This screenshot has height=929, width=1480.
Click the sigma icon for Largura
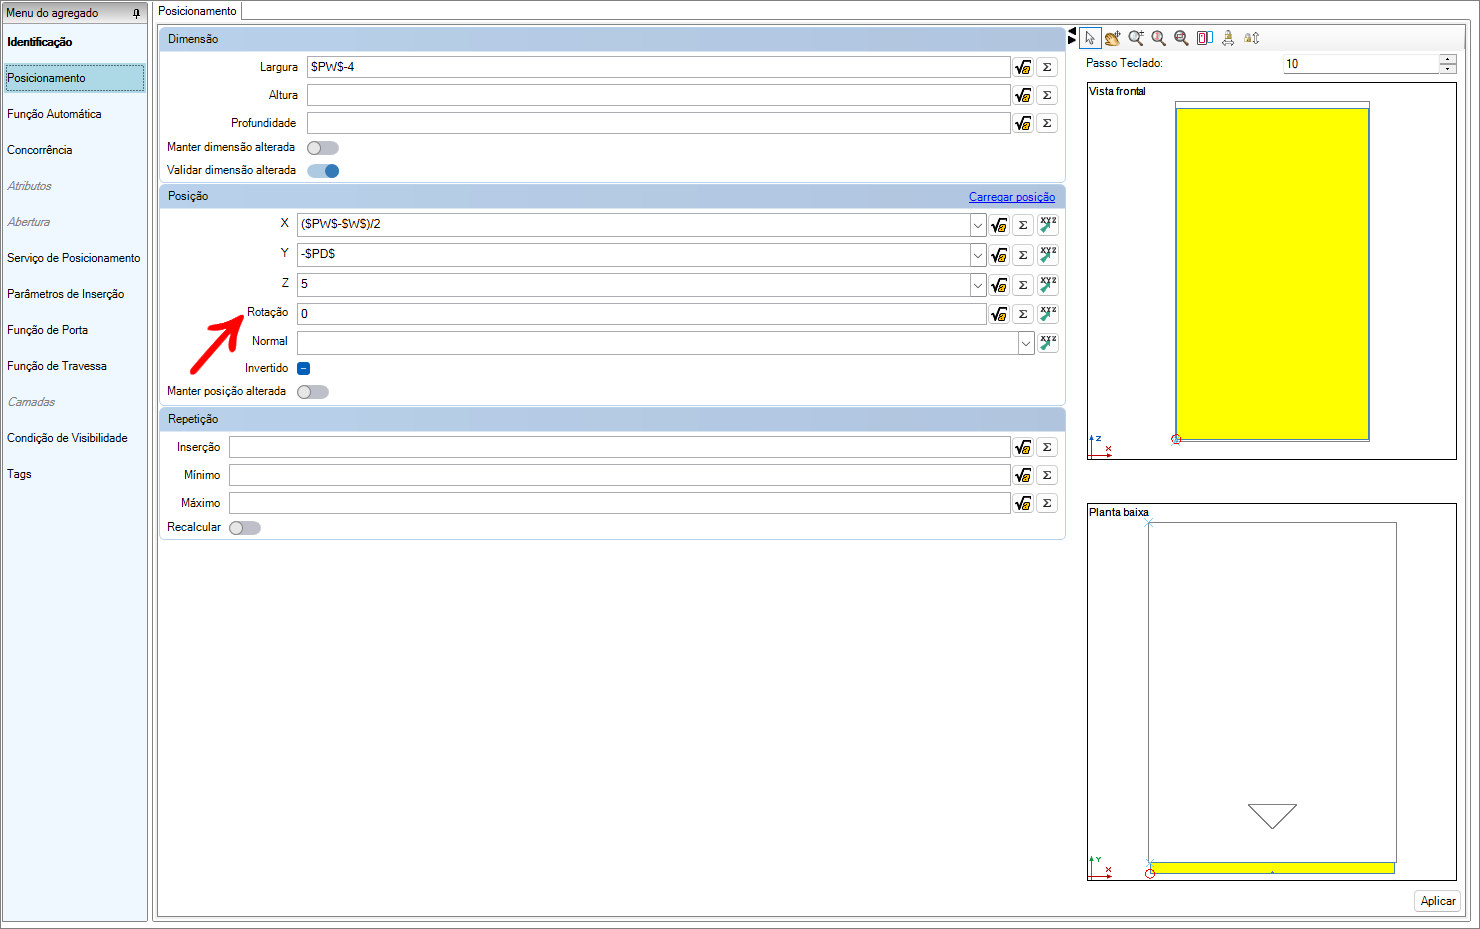[x=1047, y=67]
